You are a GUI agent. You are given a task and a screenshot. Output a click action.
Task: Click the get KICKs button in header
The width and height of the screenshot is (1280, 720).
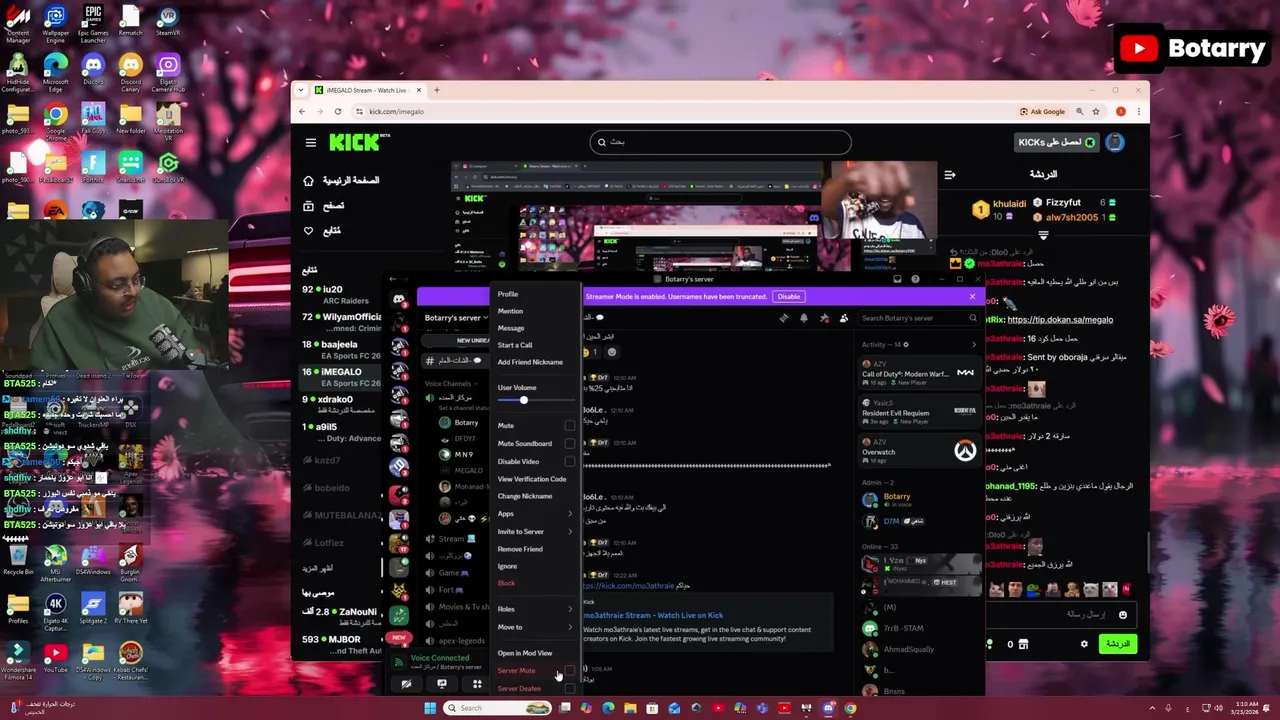pyautogui.click(x=1056, y=142)
